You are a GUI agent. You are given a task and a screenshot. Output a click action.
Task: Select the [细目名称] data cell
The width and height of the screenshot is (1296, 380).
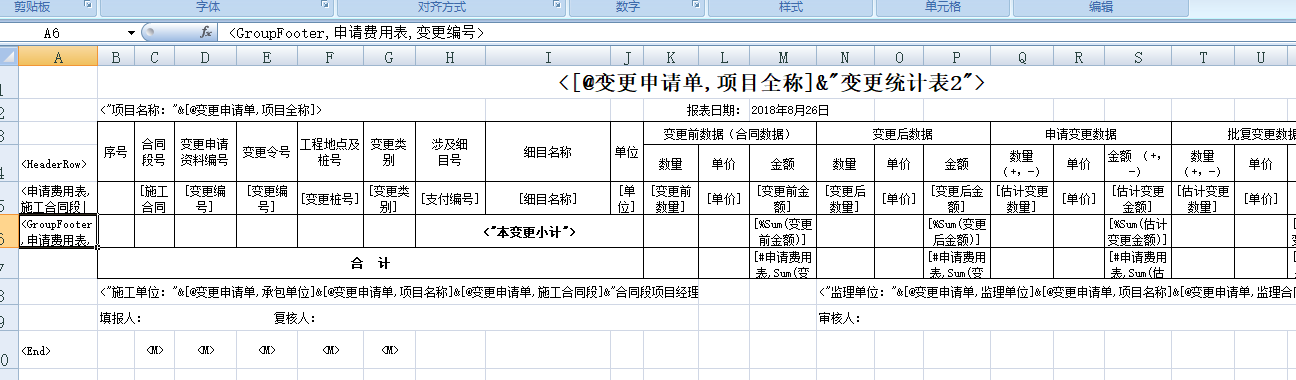[548, 198]
